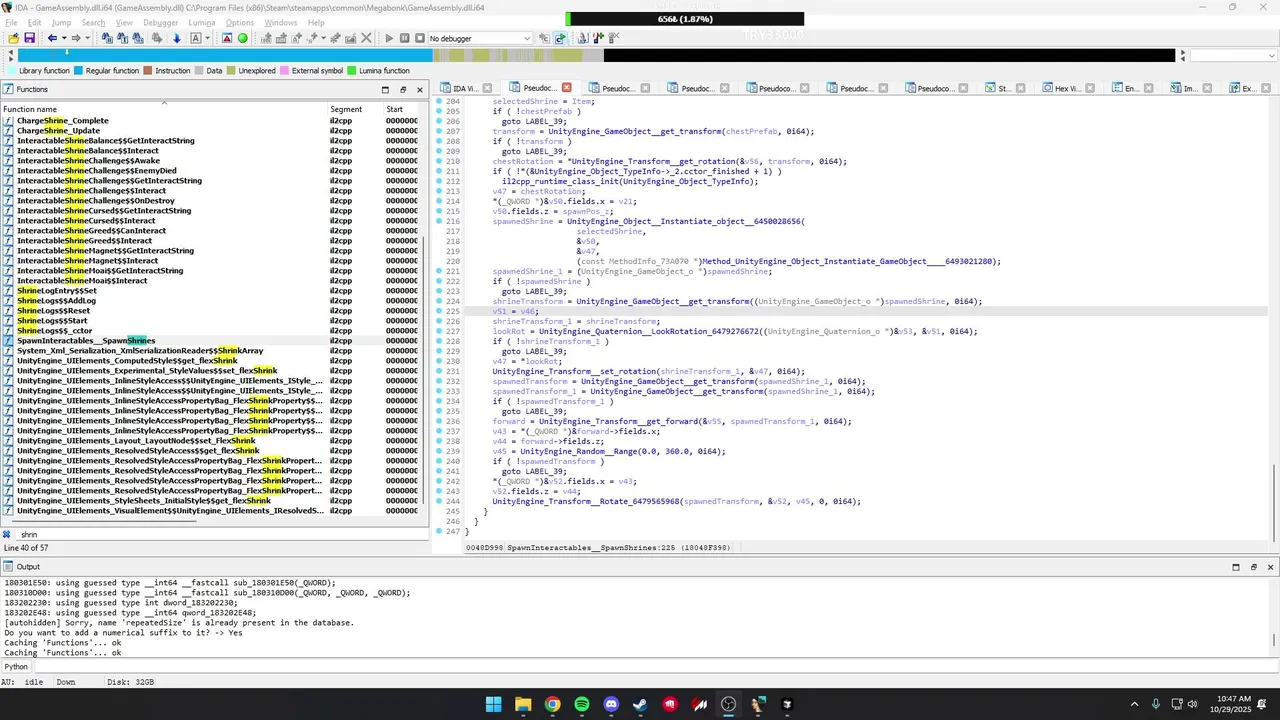Click the Python command input line
Image resolution: width=1280 pixels, height=720 pixels.
coord(655,666)
